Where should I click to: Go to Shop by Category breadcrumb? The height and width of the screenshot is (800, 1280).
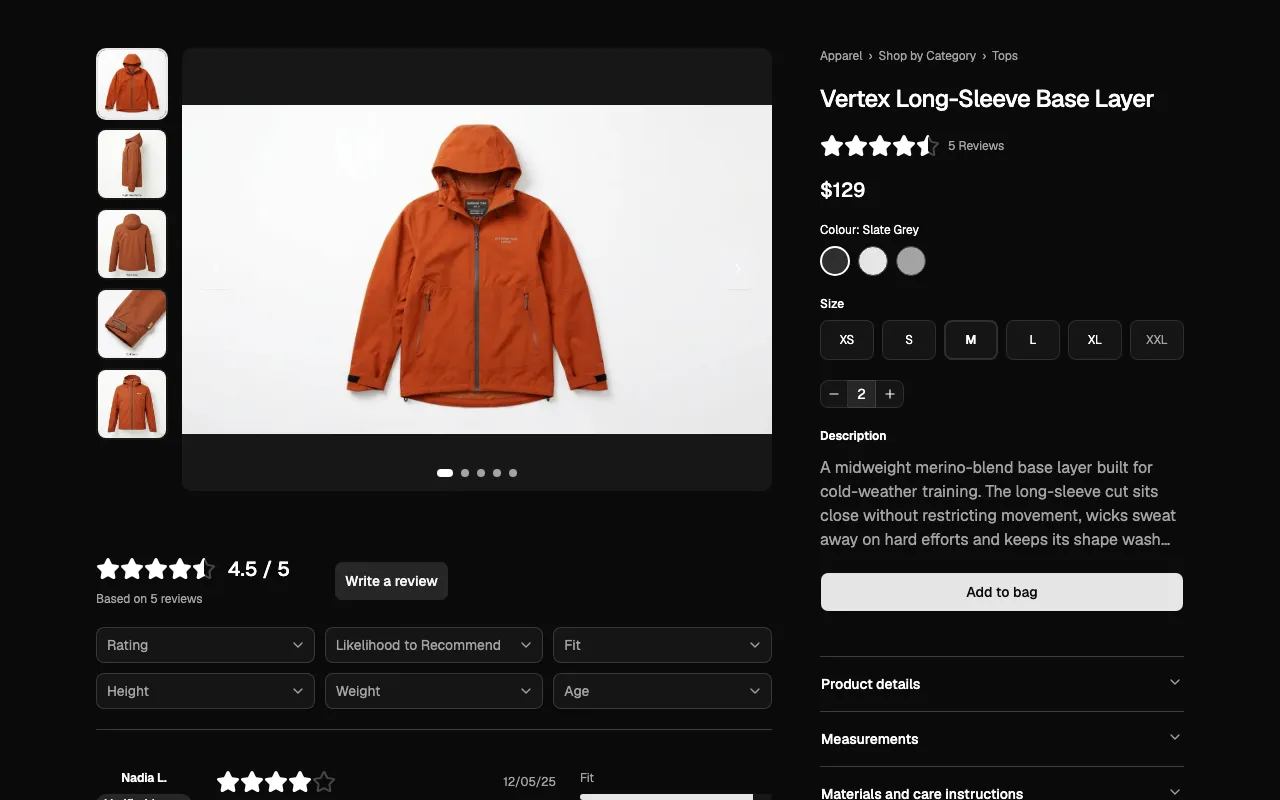tap(927, 56)
